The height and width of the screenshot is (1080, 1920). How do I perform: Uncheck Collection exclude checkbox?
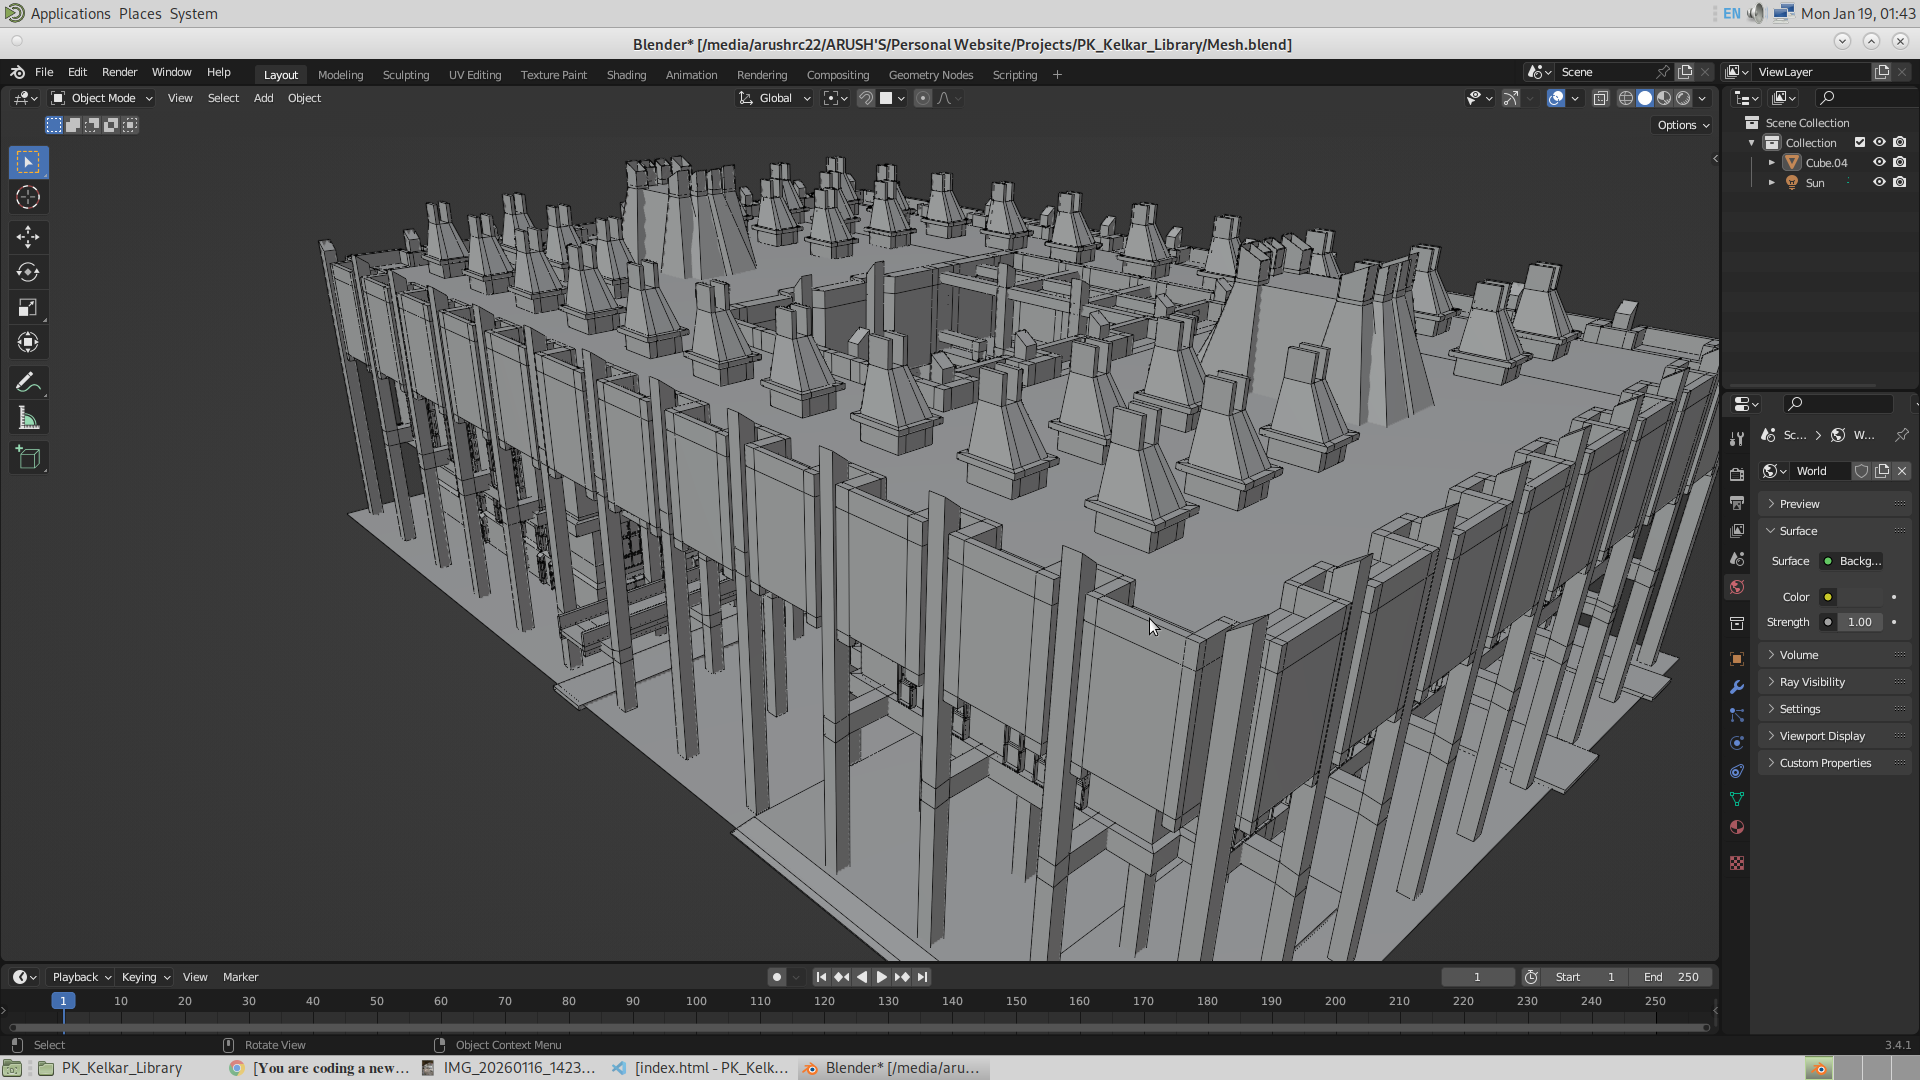coord(1860,142)
